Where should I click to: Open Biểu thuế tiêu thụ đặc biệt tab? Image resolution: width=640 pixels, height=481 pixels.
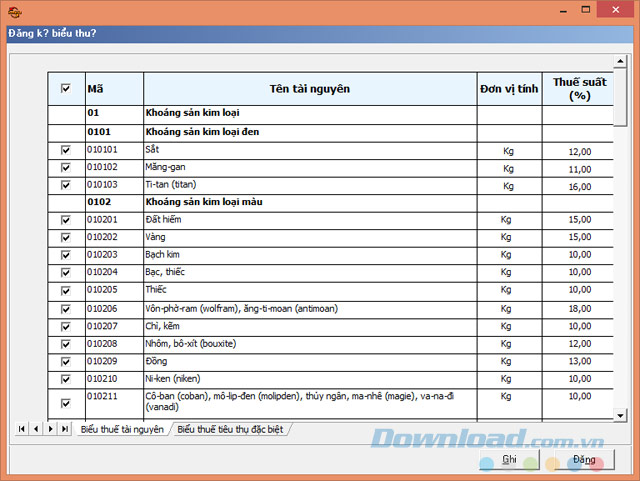click(231, 429)
